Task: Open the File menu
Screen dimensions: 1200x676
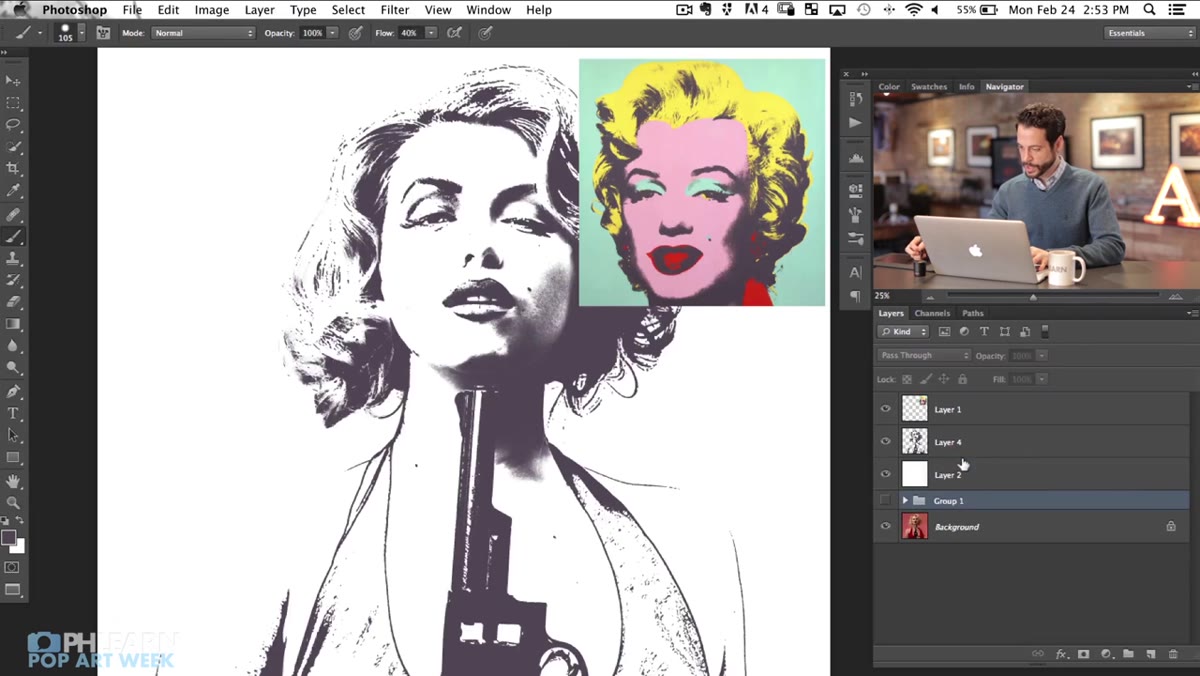Action: 132,10
